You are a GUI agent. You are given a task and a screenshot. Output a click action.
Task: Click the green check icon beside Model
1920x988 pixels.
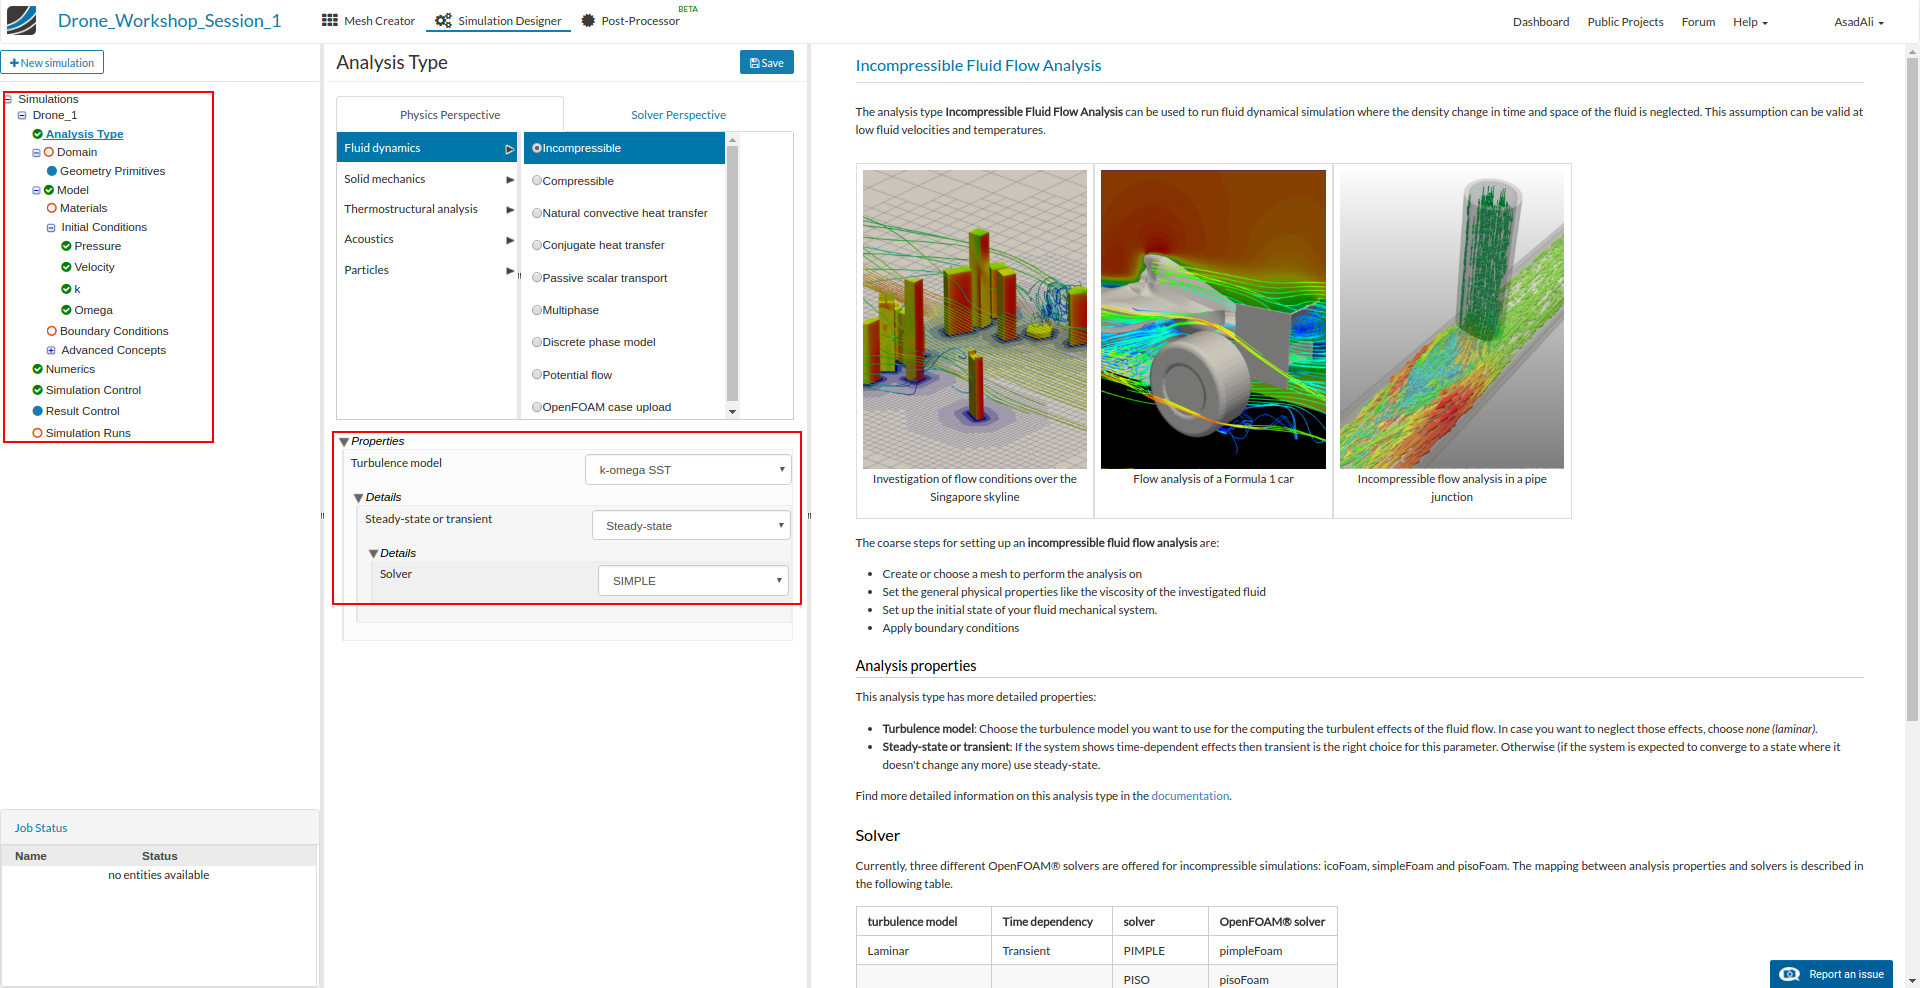click(48, 190)
